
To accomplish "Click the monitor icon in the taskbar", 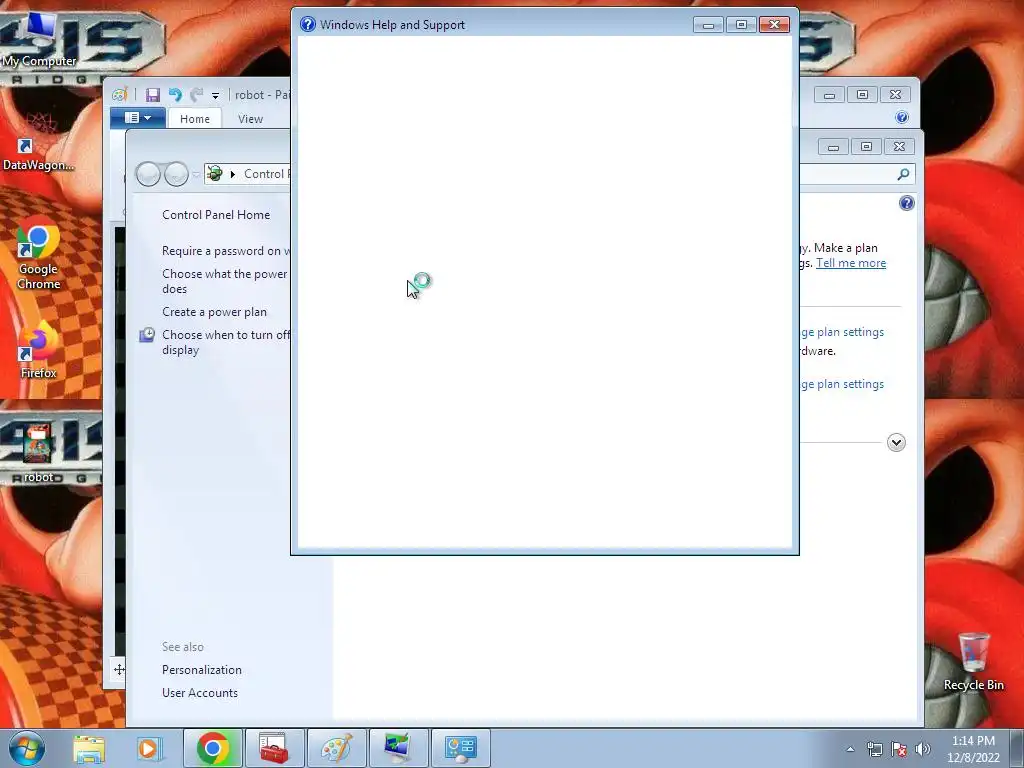I will (x=398, y=748).
